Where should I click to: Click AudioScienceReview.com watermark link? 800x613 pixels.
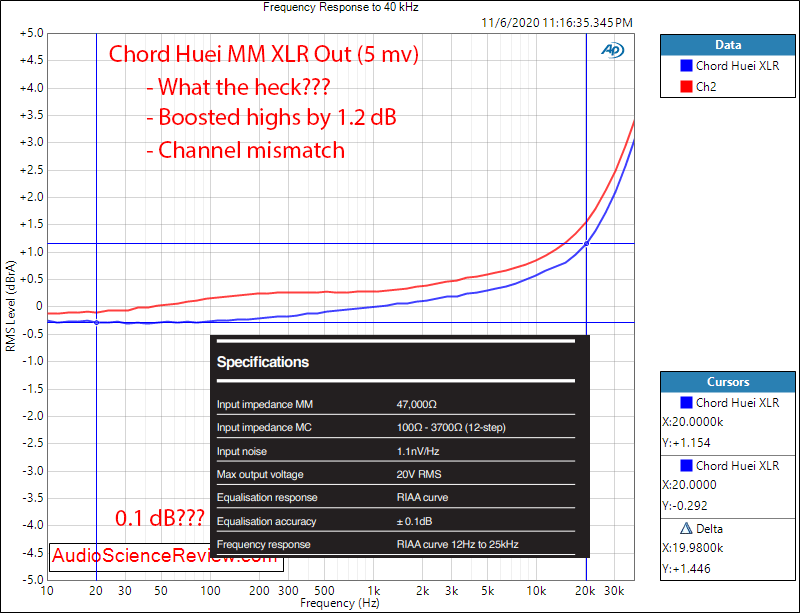pyautogui.click(x=164, y=555)
